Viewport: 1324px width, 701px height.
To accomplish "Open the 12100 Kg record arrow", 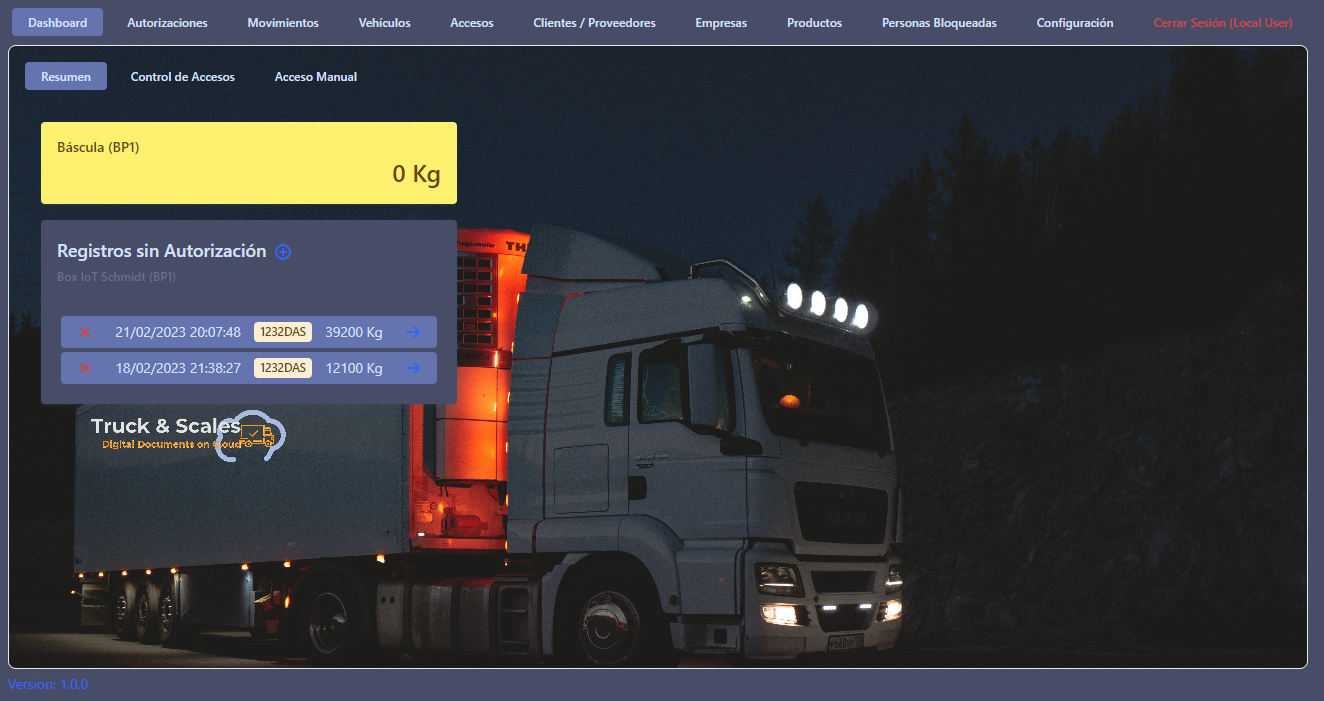I will [412, 368].
